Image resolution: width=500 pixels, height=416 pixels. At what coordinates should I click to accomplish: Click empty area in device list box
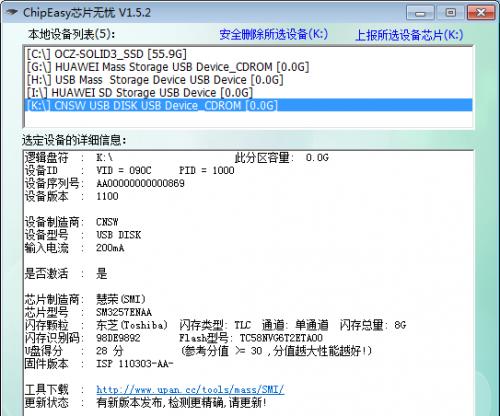(248, 119)
